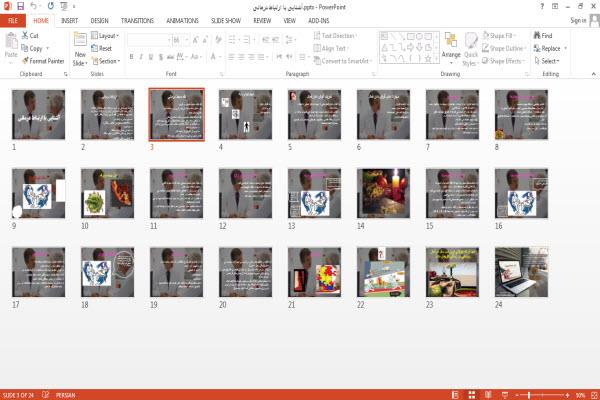Increase font size with the larger A icon
This screenshot has height=400, width=600.
point(196,40)
